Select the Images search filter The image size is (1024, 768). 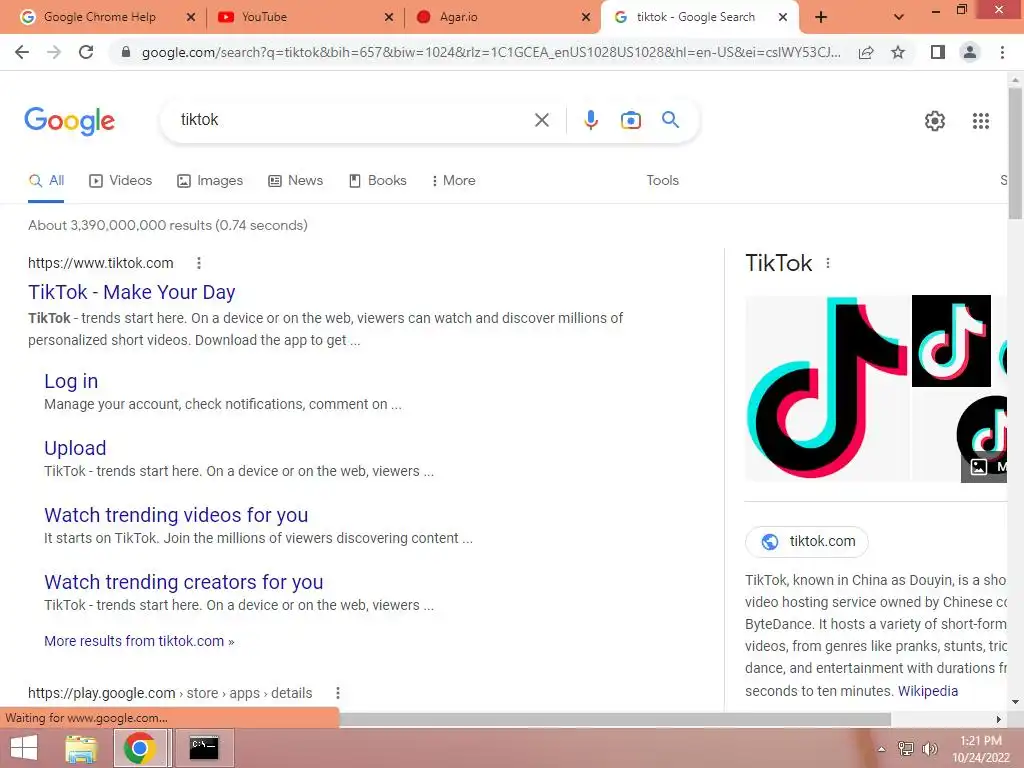(210, 180)
